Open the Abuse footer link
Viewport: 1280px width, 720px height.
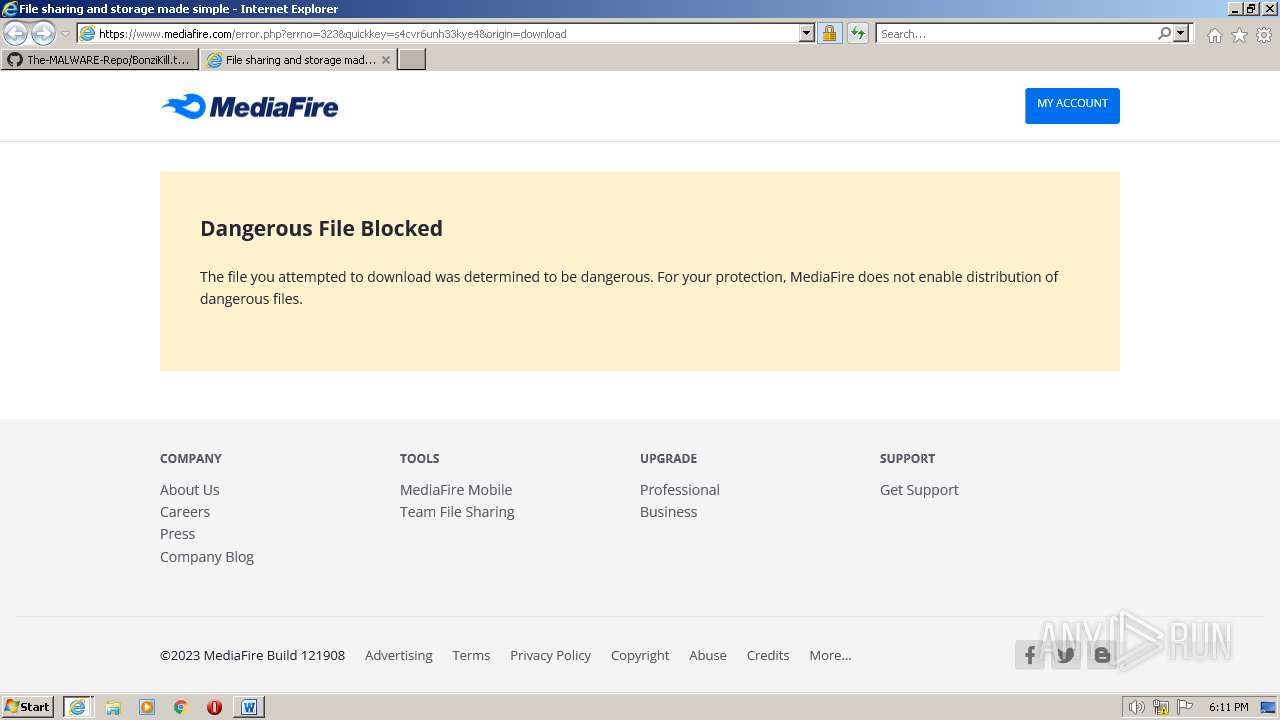tap(708, 655)
